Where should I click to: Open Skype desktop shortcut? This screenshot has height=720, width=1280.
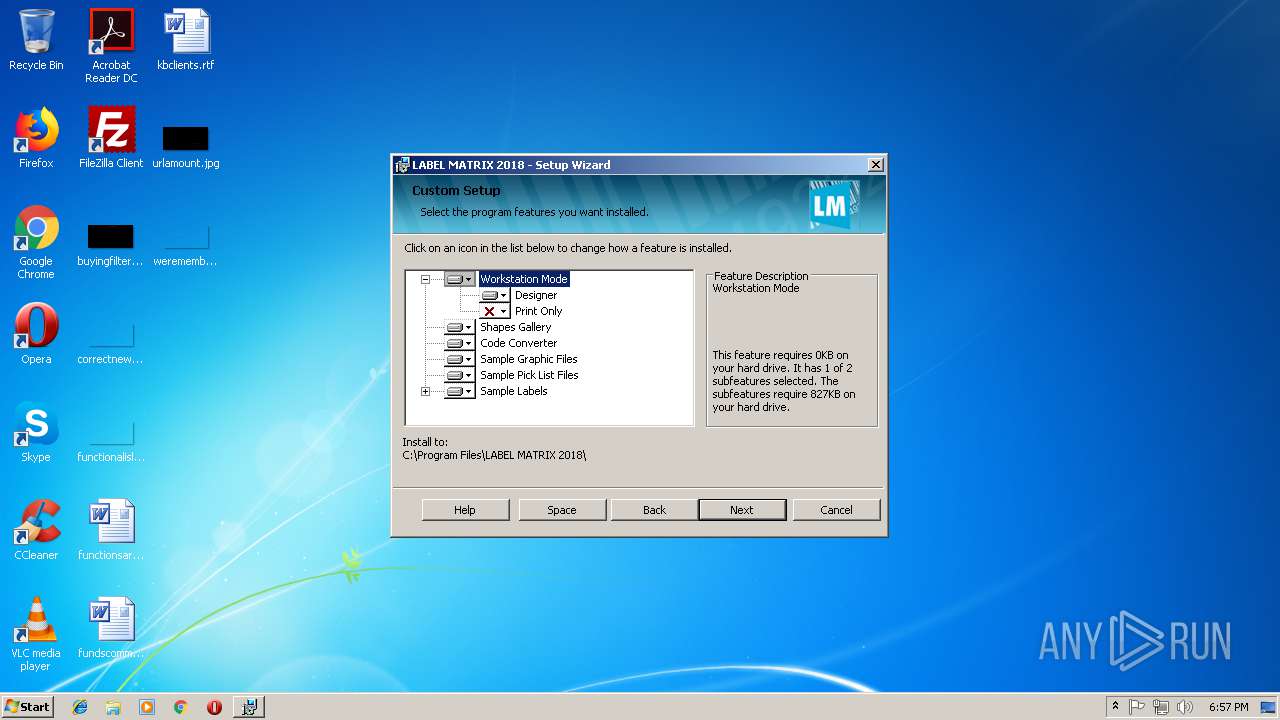tap(36, 432)
